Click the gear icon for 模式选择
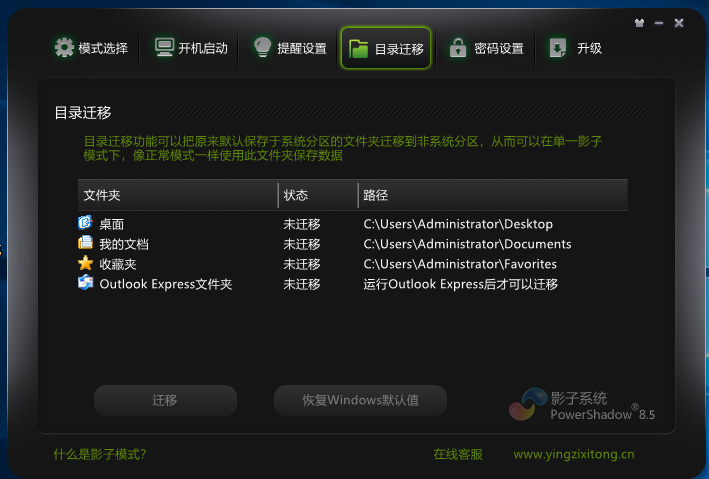Screen dimensions: 709x479 pos(64,47)
